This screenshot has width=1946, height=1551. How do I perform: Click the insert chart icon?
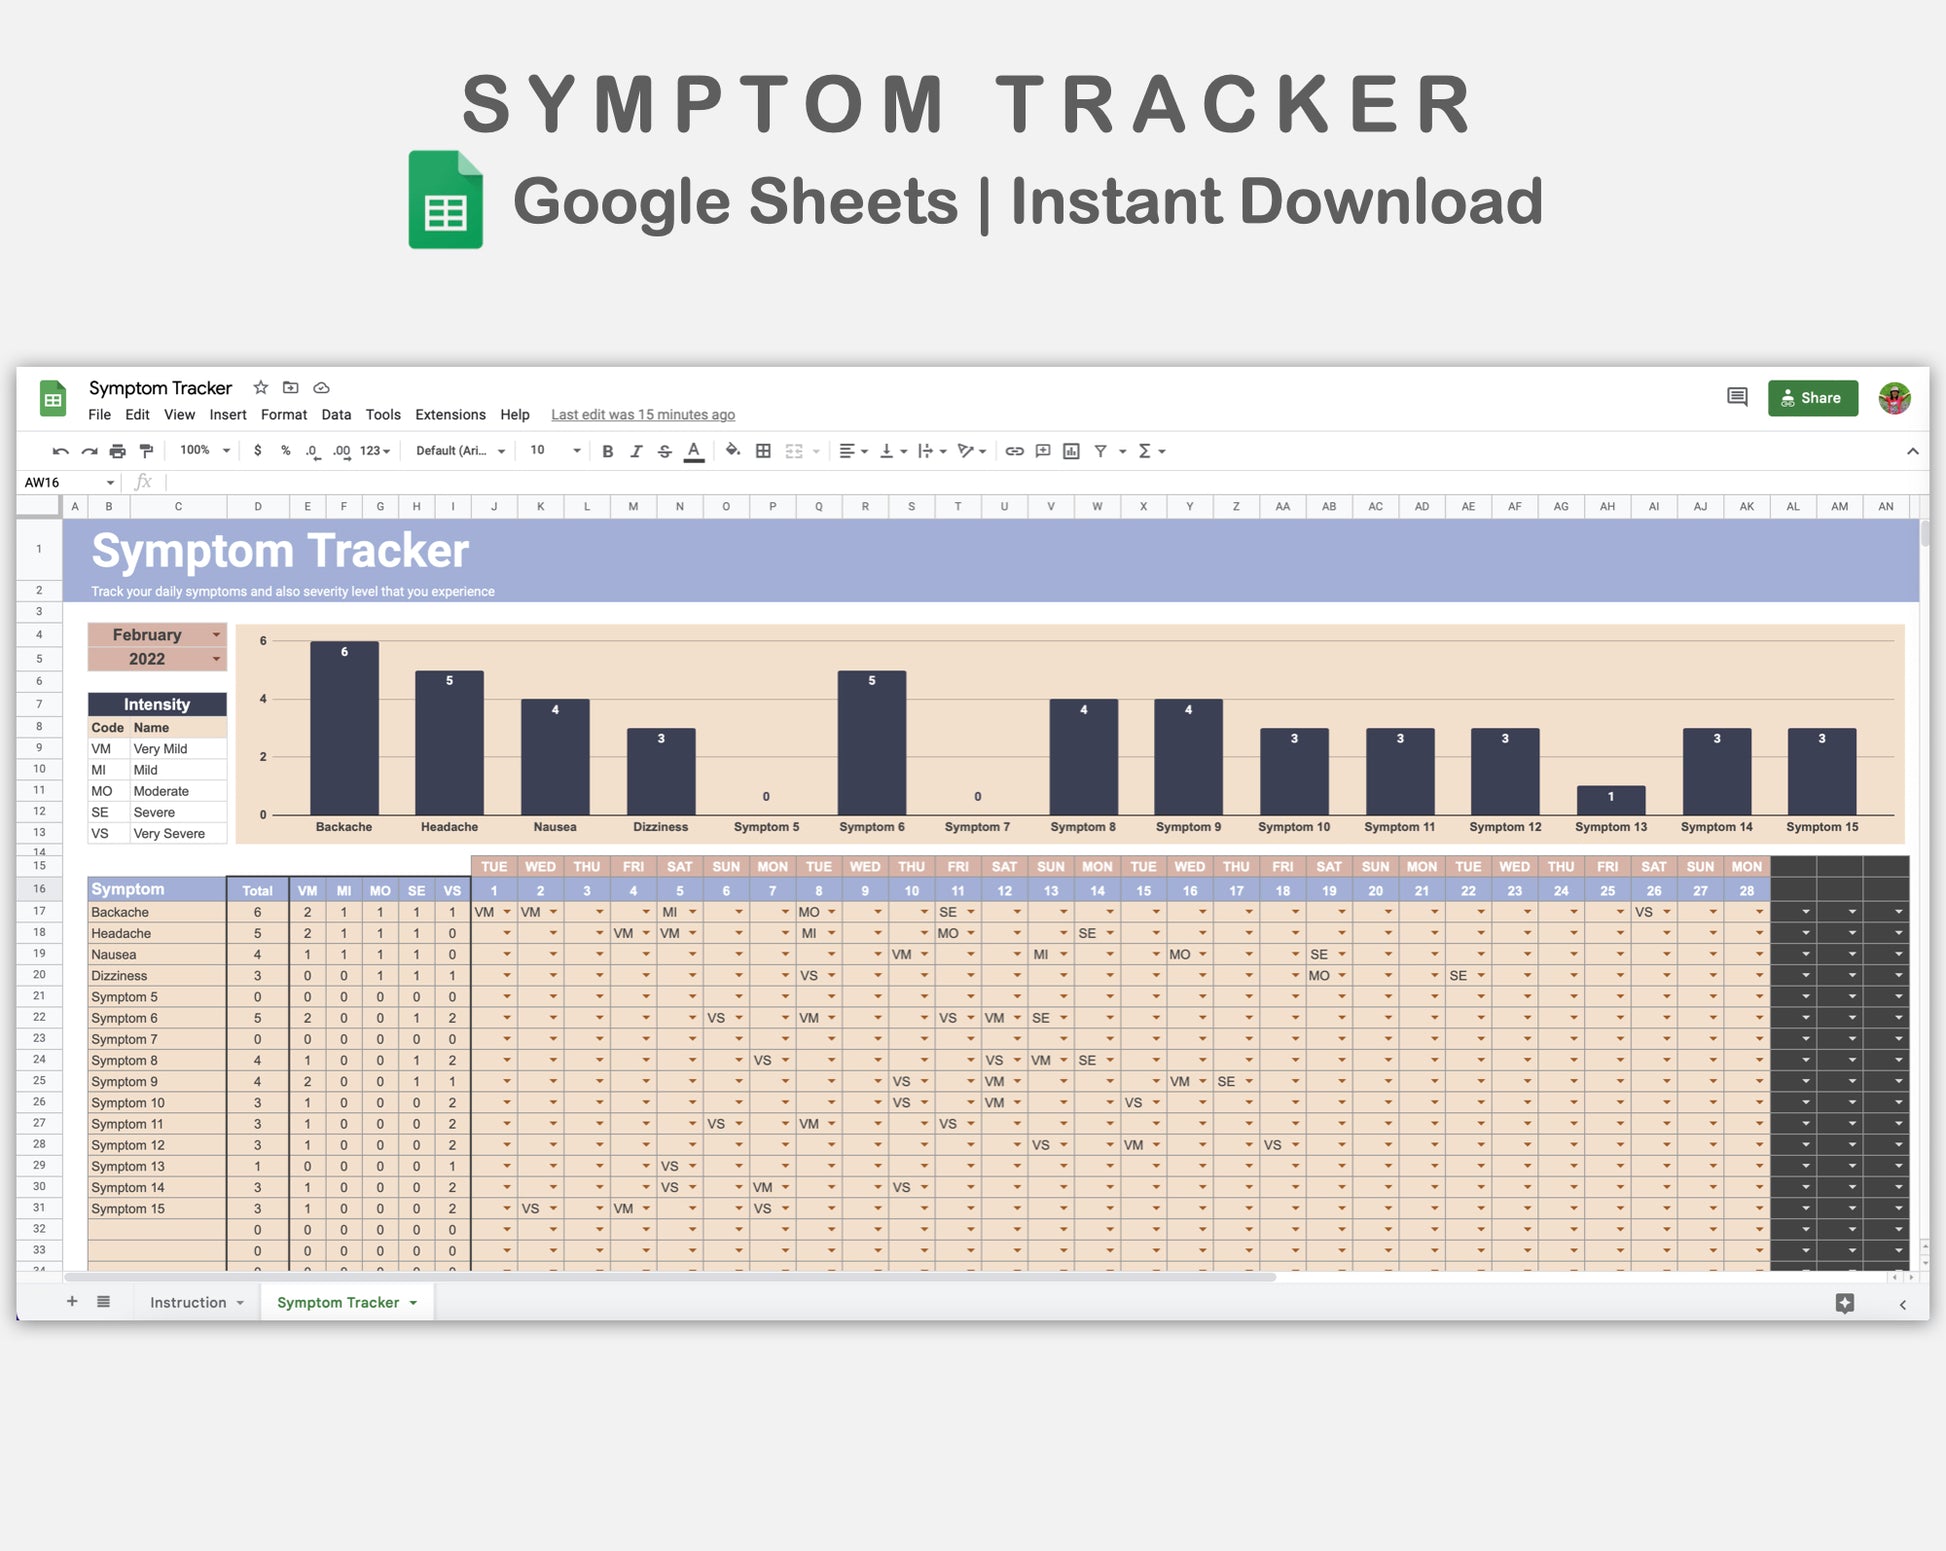coord(1071,451)
